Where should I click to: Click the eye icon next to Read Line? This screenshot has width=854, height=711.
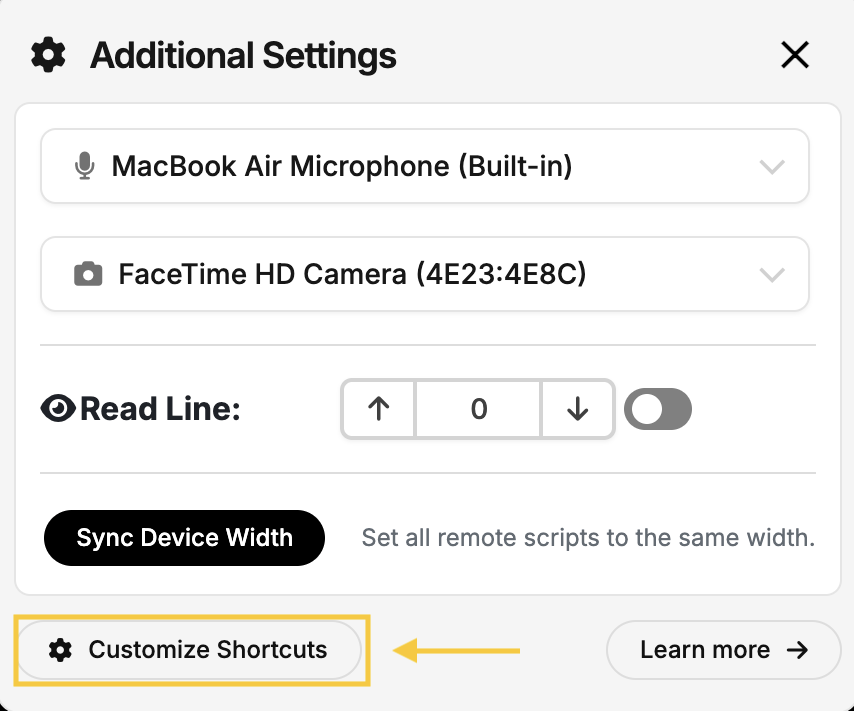(x=59, y=409)
